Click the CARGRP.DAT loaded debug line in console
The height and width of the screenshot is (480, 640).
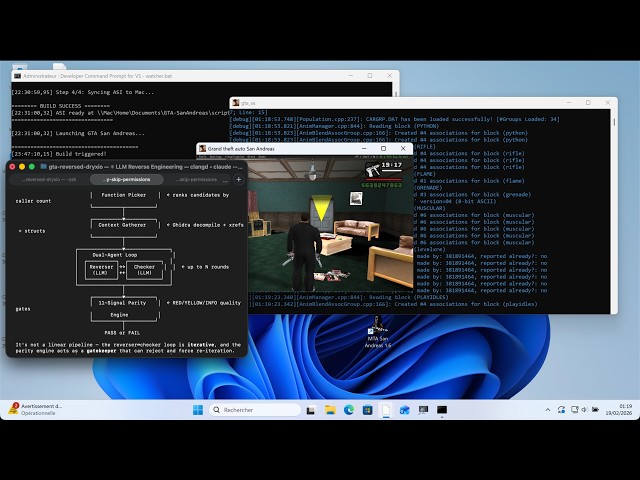tap(394, 119)
